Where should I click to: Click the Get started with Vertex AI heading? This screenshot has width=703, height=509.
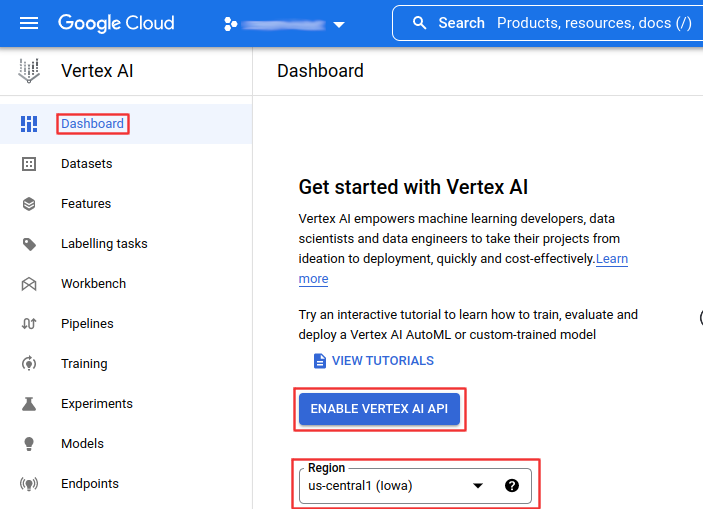point(413,187)
